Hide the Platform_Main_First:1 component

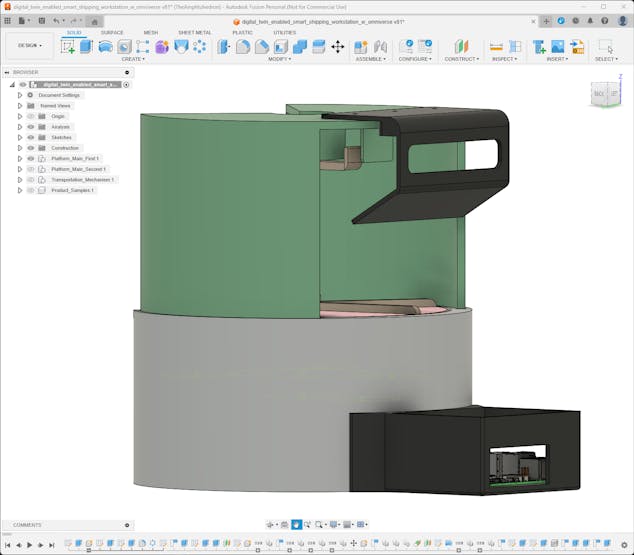[30, 158]
